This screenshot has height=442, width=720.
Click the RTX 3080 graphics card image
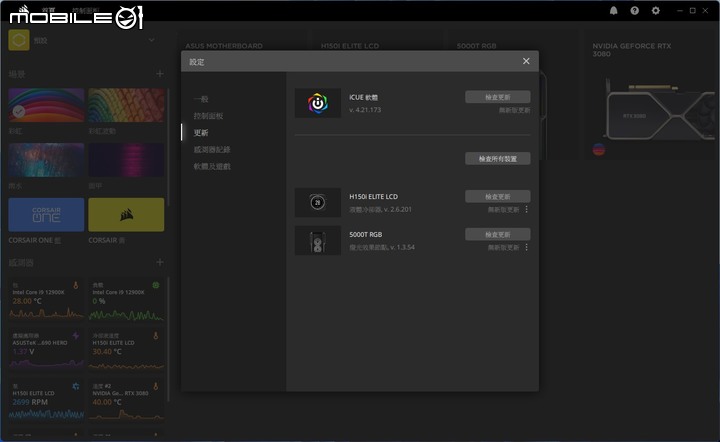pos(660,112)
